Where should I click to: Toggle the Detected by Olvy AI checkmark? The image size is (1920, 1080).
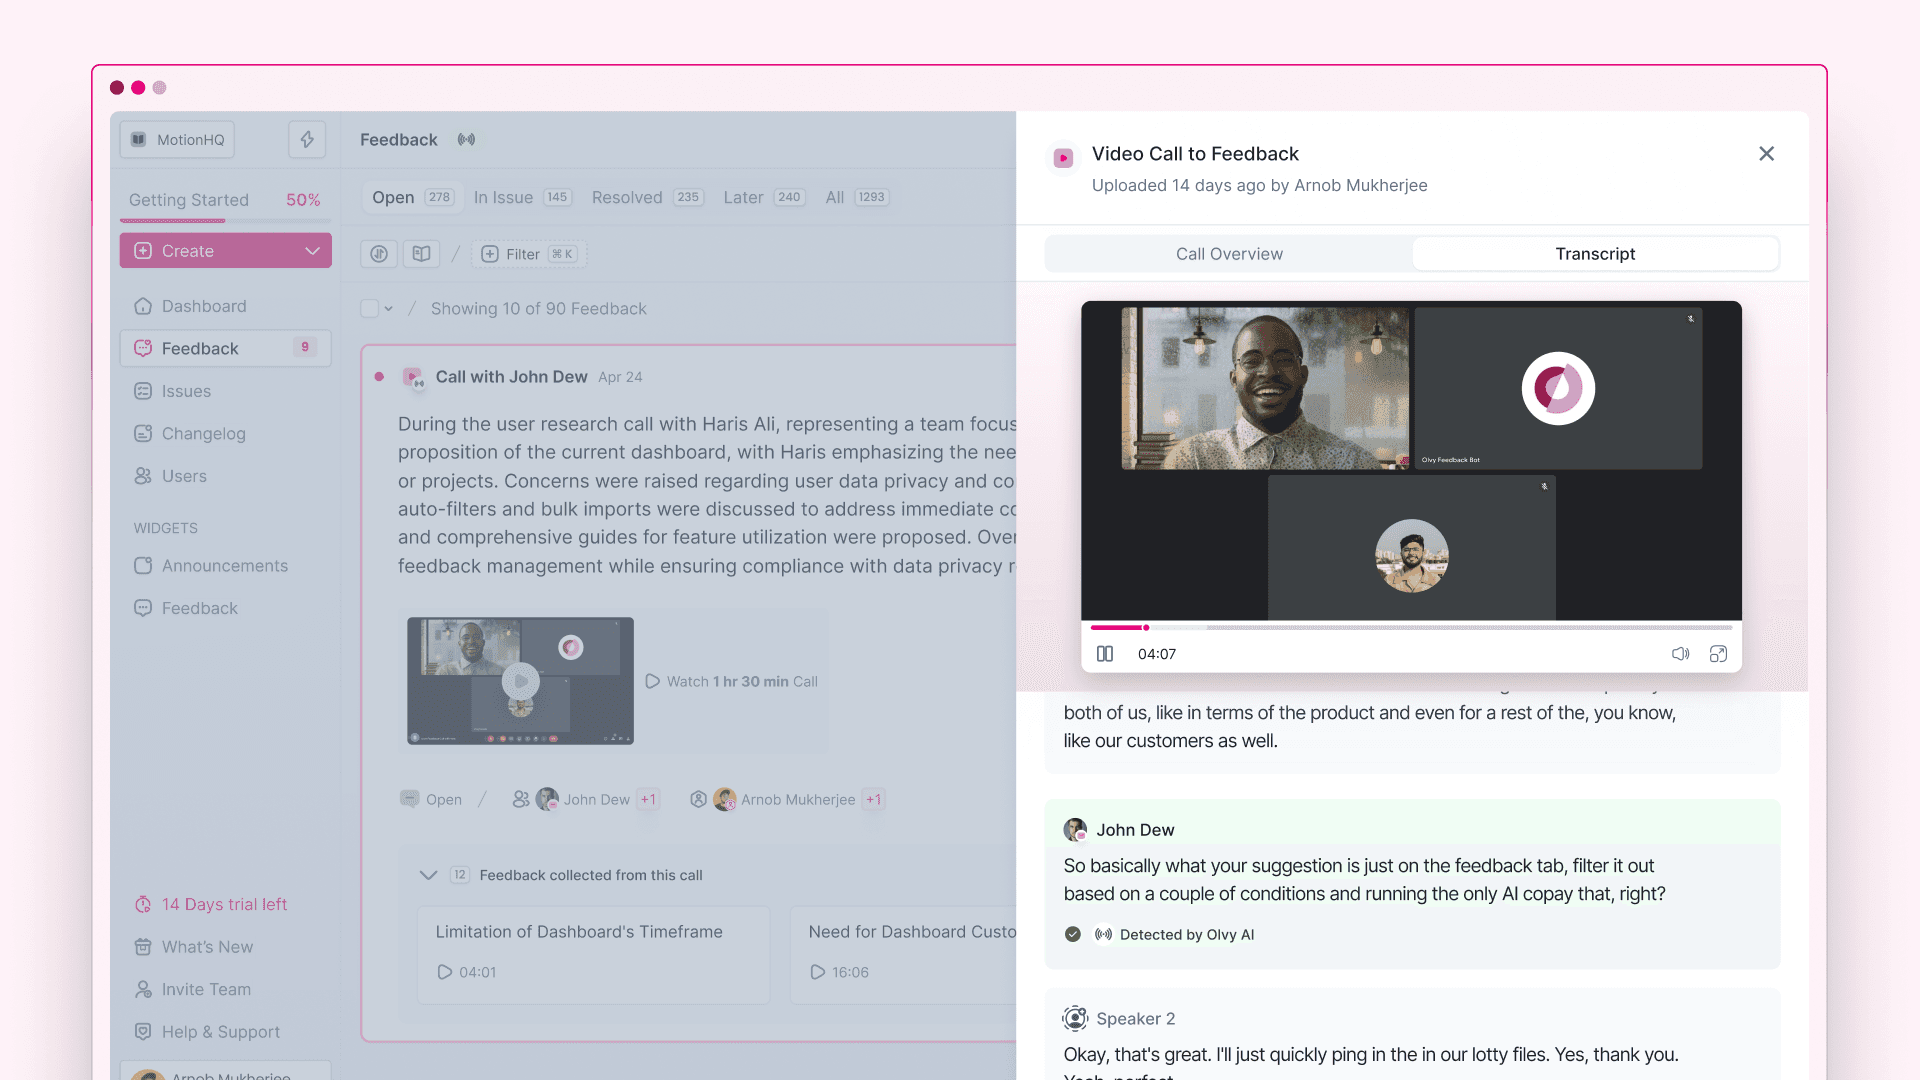click(x=1073, y=934)
